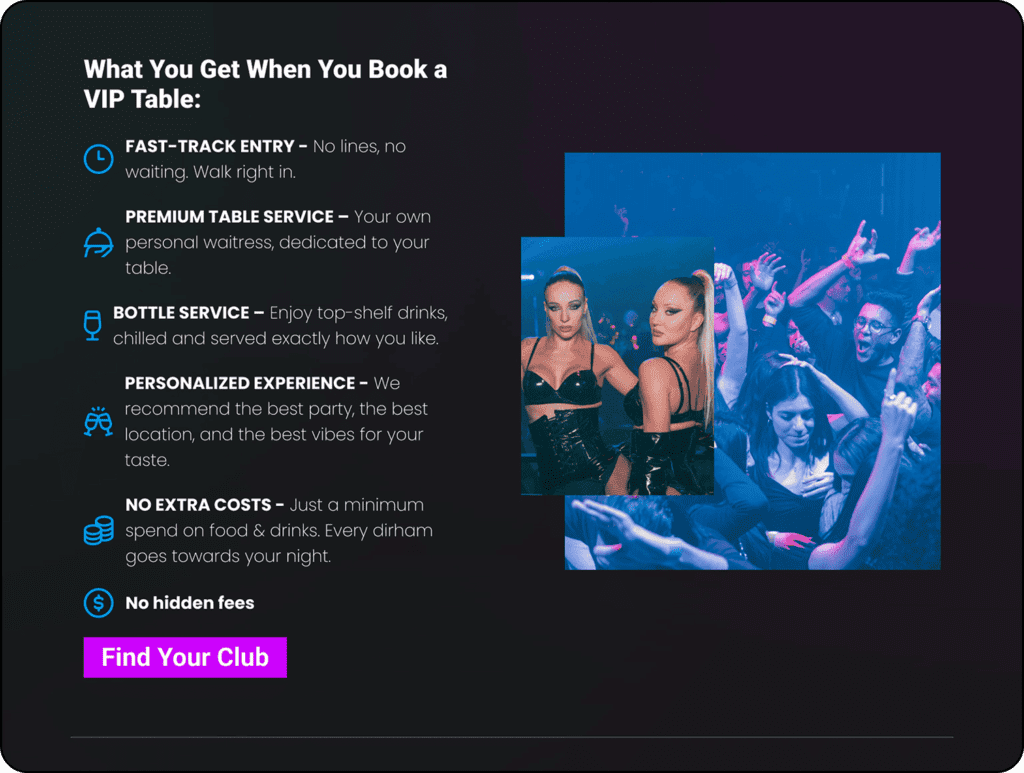Click the "FAST-TRACK ENTRY" bold label
Image resolution: width=1024 pixels, height=773 pixels.
click(x=209, y=146)
